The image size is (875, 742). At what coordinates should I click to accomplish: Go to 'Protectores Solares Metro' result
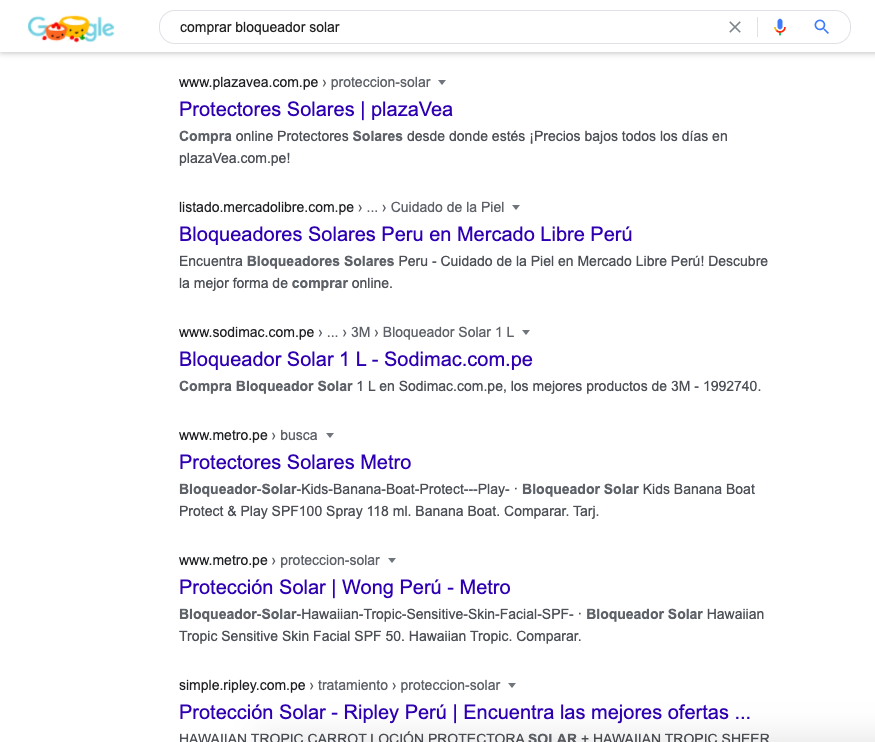(295, 462)
